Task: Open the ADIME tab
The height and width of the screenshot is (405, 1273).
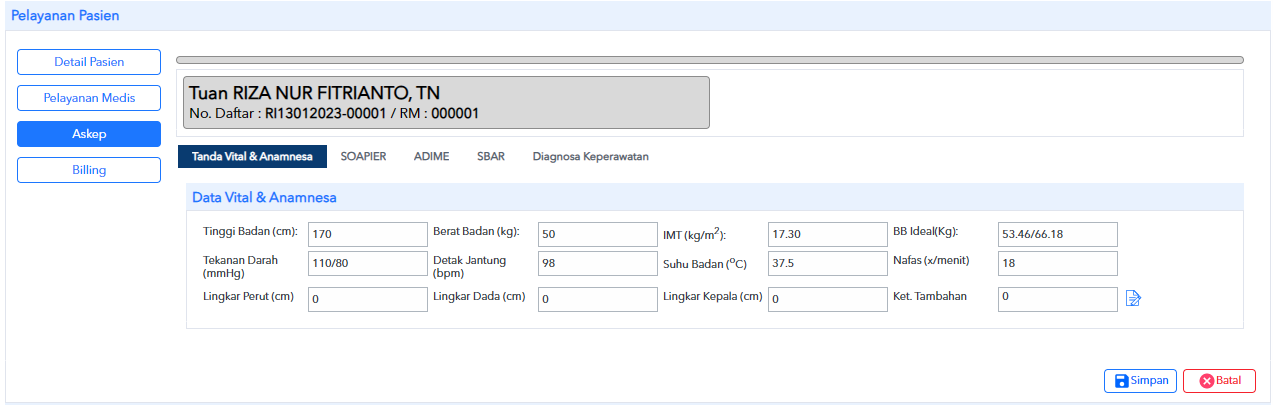Action: tap(431, 156)
